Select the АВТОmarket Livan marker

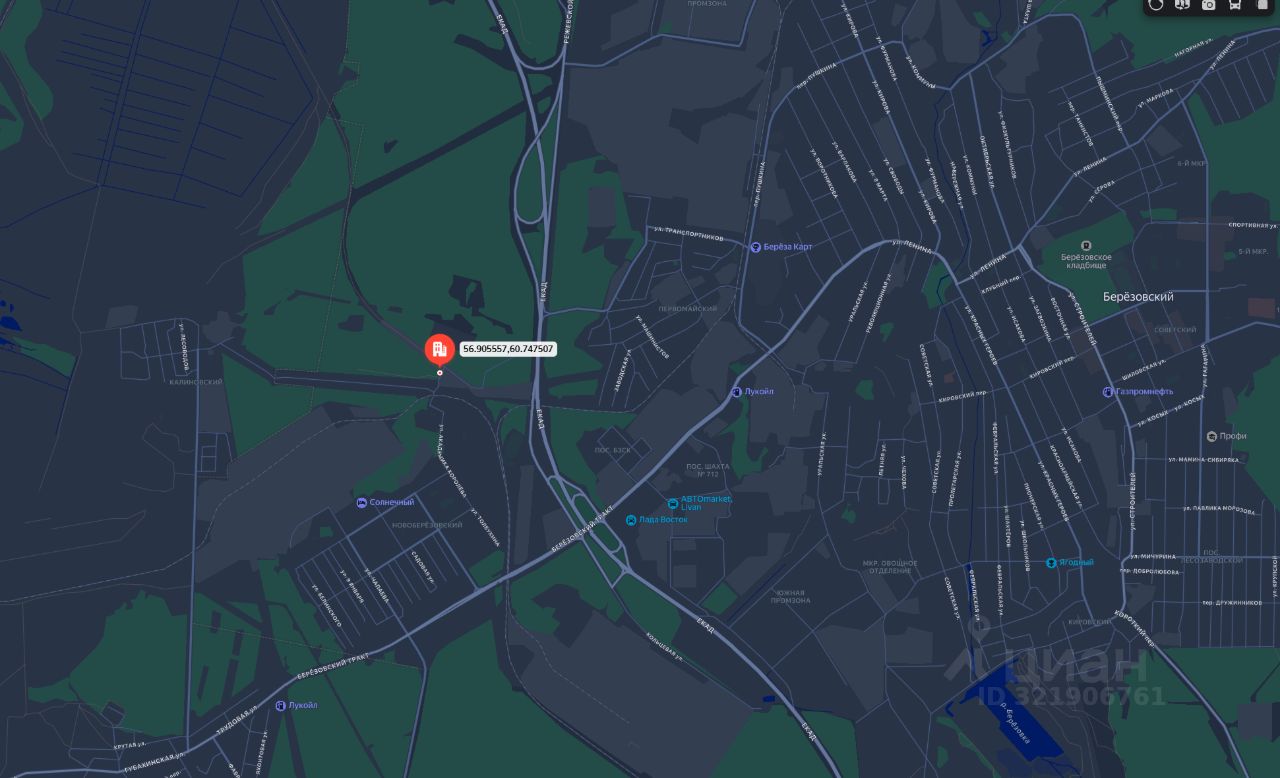coord(700,503)
